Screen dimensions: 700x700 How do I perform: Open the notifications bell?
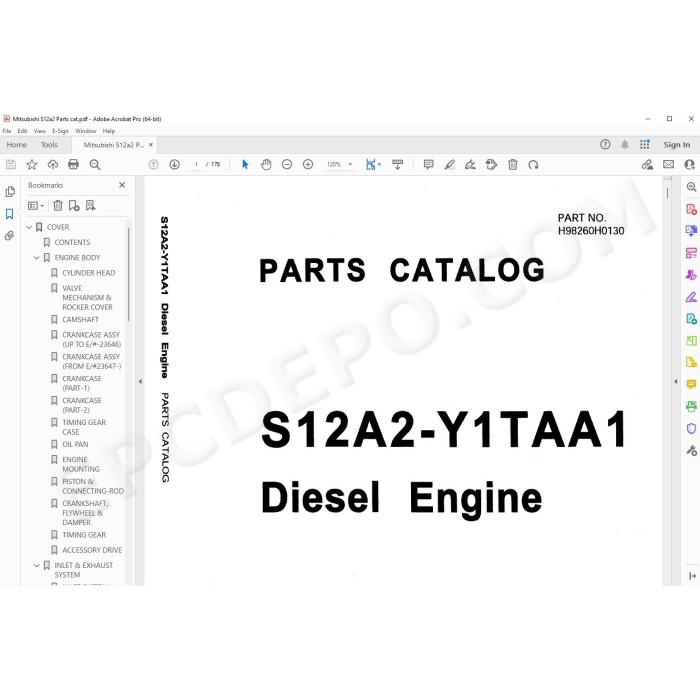click(625, 144)
